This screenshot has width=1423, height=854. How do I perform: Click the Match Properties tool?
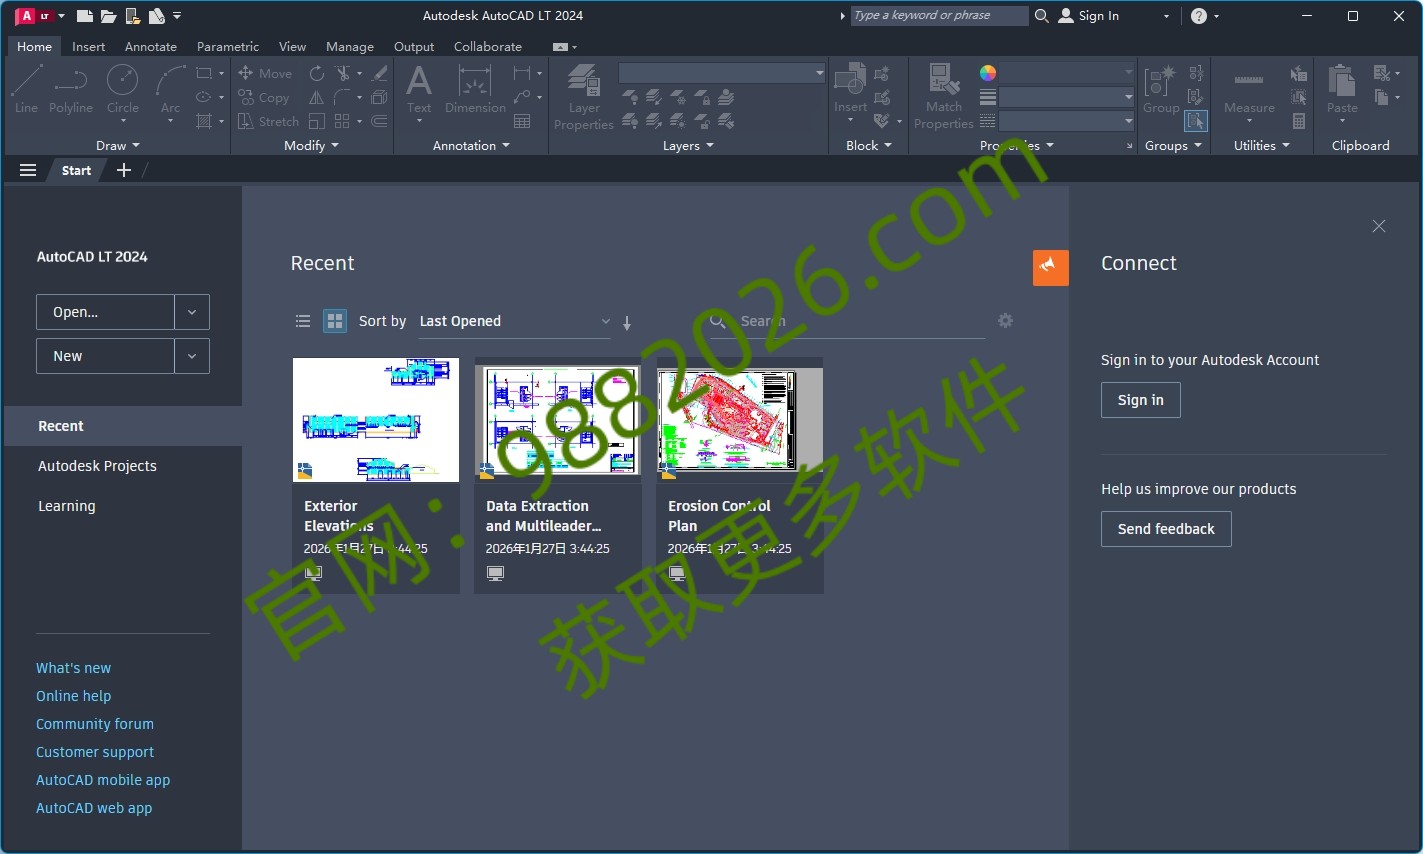pos(943,96)
